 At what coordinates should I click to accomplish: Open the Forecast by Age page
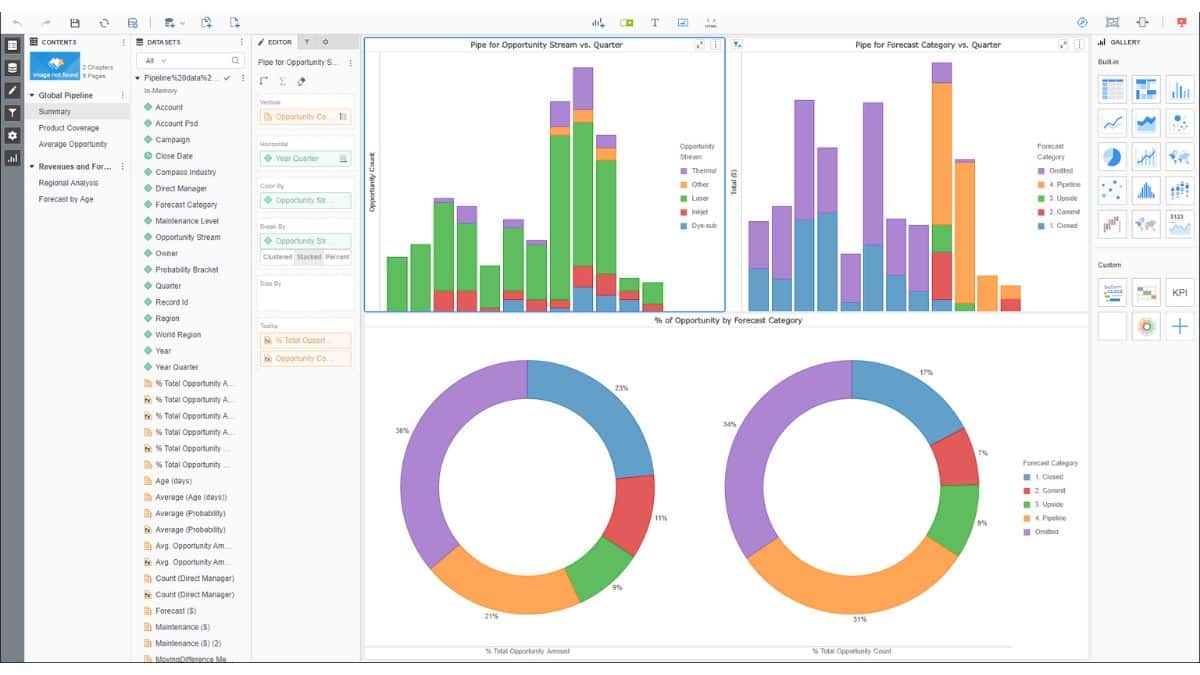[x=66, y=199]
